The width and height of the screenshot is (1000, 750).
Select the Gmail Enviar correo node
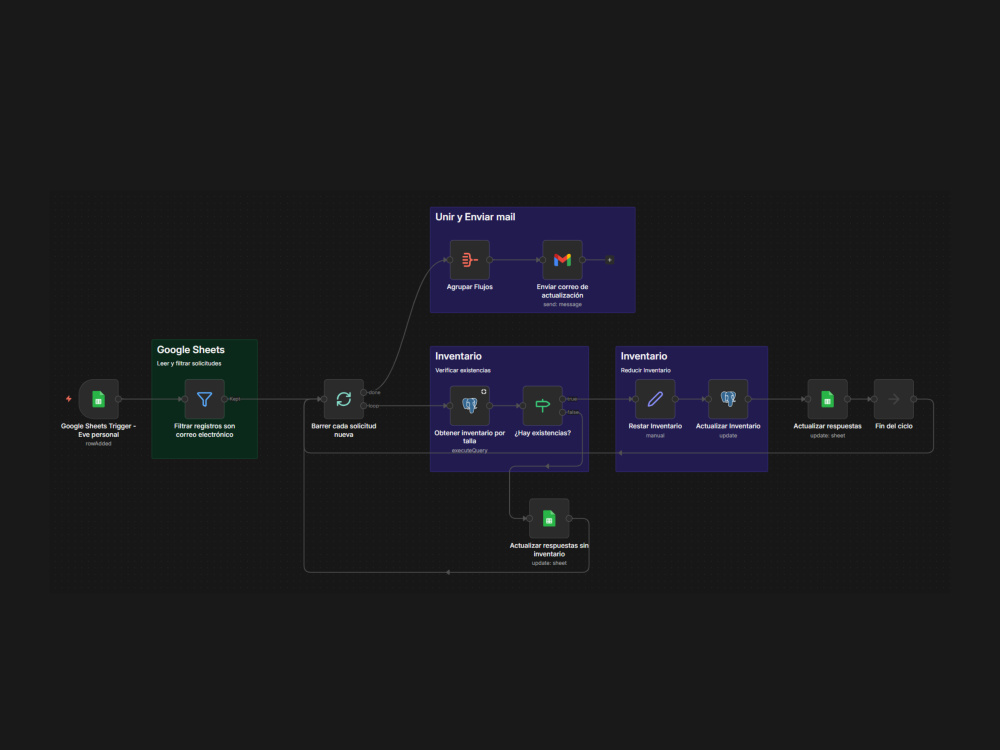[x=562, y=260]
